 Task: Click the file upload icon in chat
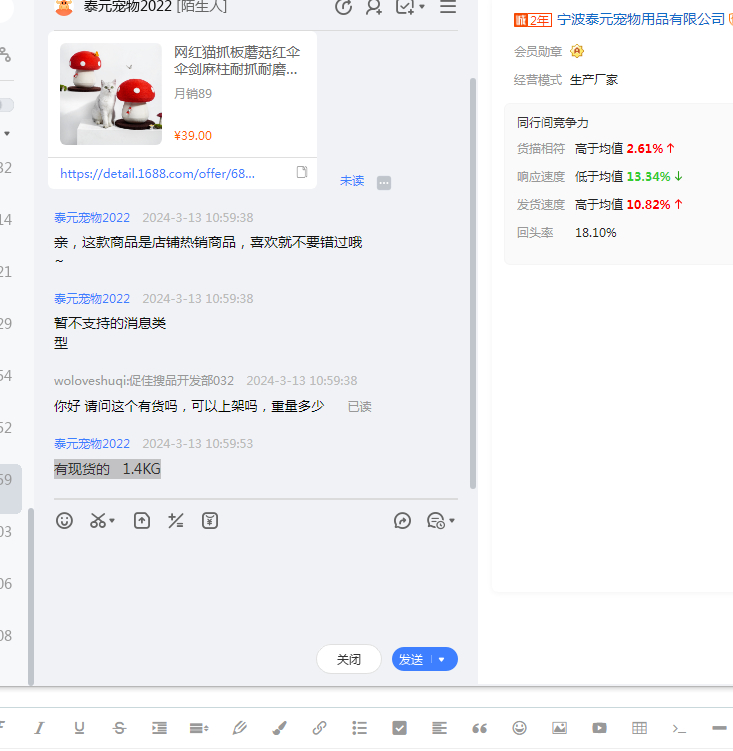142,520
